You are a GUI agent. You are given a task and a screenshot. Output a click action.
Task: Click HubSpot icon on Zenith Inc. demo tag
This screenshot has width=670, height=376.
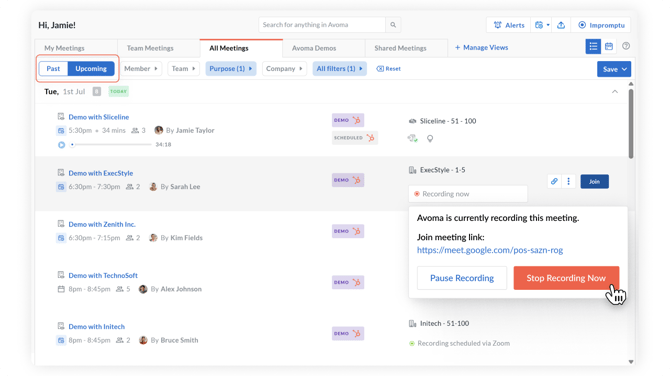(356, 231)
